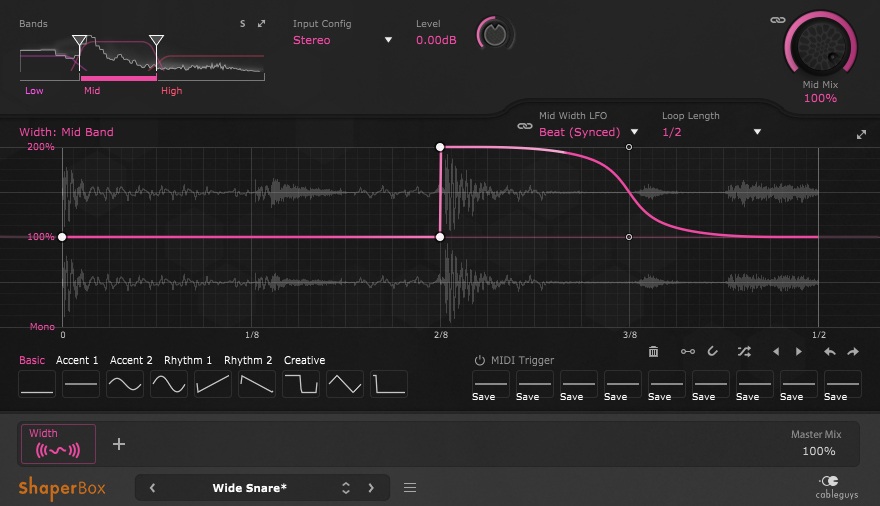Click the first Save slot
Screen dimensions: 880x506
(x=491, y=386)
